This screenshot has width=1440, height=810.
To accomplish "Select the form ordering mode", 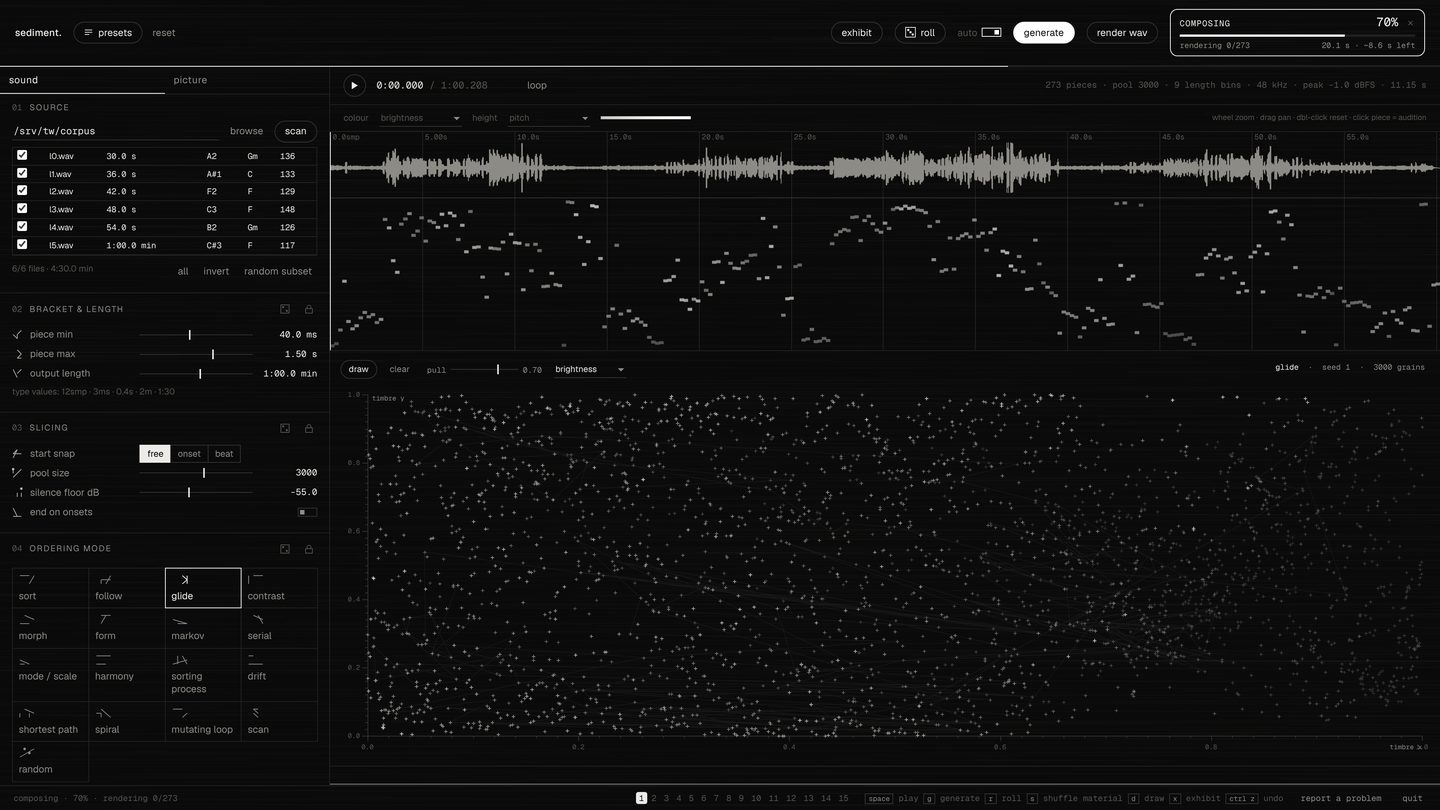I will point(127,628).
